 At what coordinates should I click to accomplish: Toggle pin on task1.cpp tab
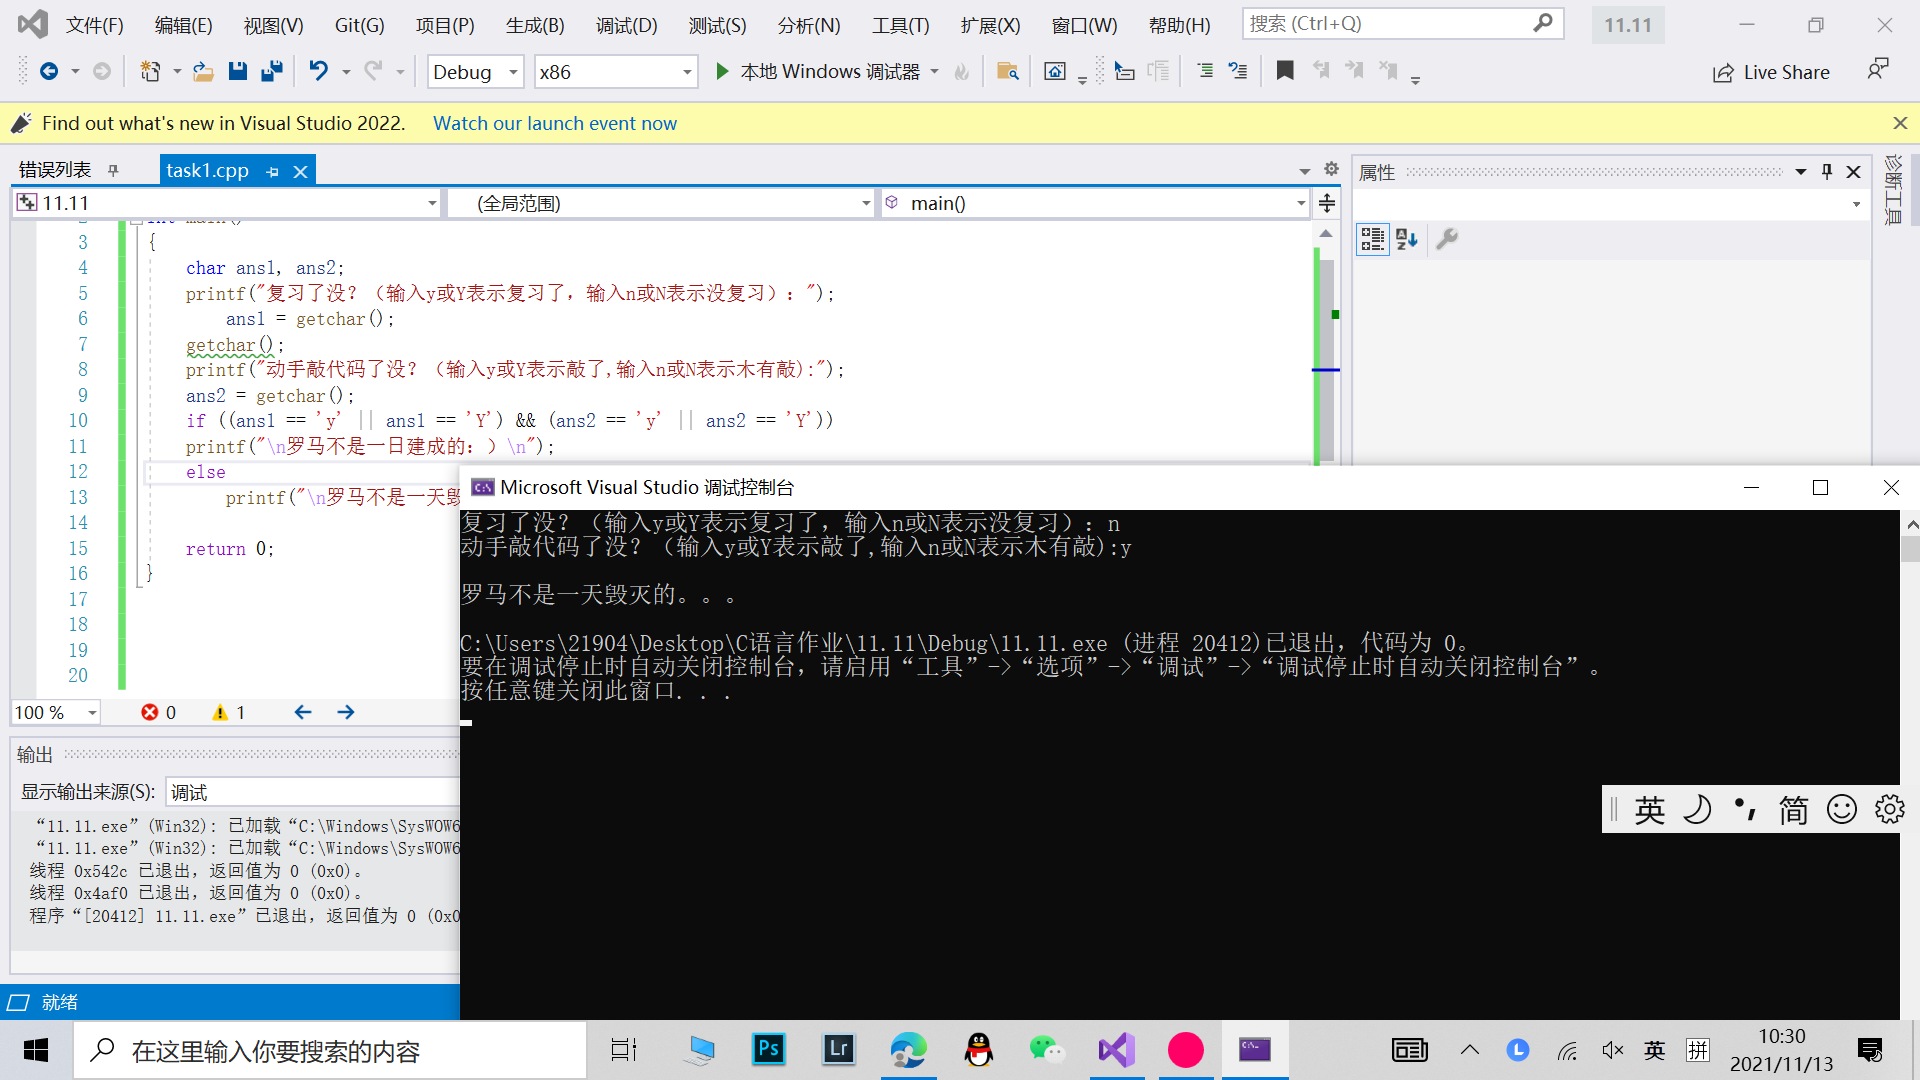coord(272,172)
